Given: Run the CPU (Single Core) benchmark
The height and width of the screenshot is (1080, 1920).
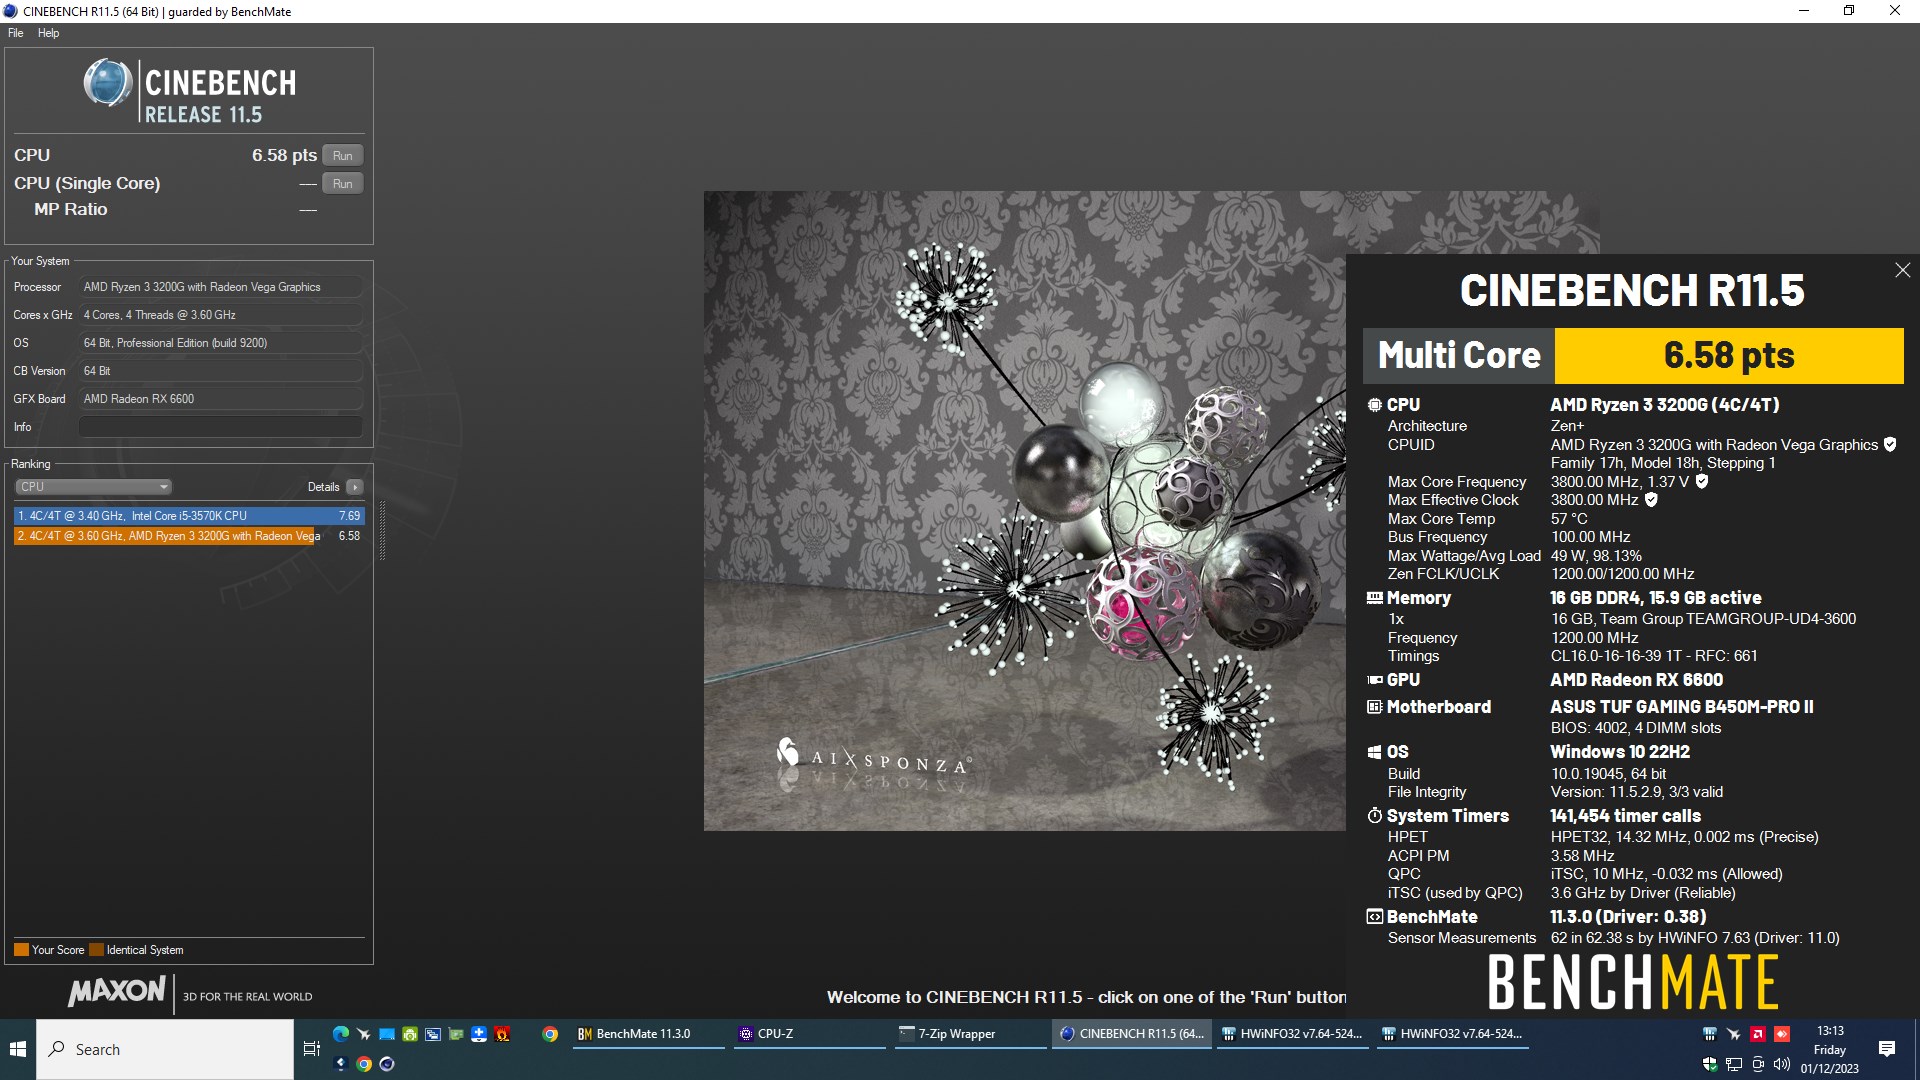Looking at the screenshot, I should (x=342, y=184).
